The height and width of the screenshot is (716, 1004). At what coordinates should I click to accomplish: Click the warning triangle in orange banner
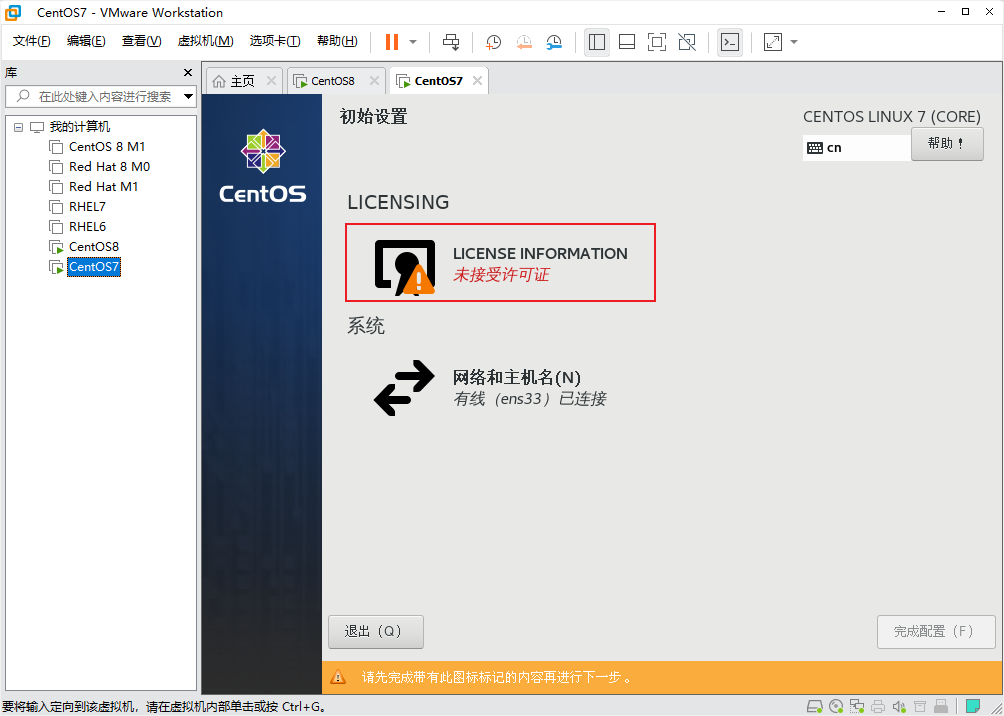(x=337, y=677)
